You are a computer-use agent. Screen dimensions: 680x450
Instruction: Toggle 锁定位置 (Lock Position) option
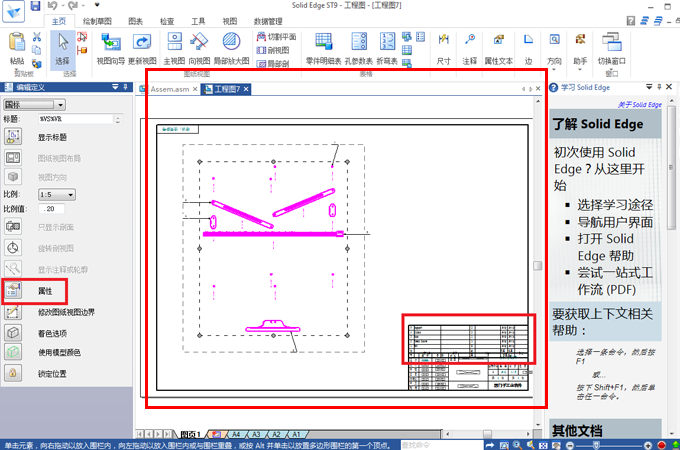tap(15, 373)
